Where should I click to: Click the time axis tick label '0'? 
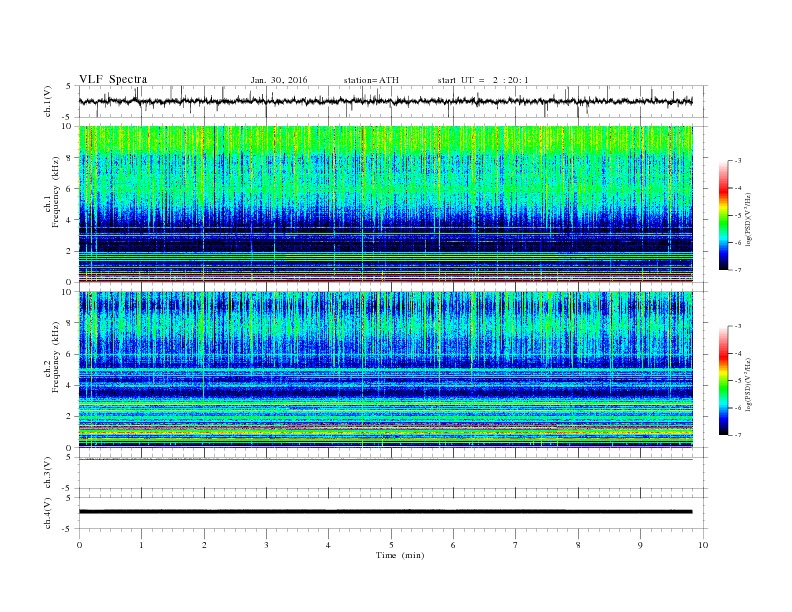(79, 545)
